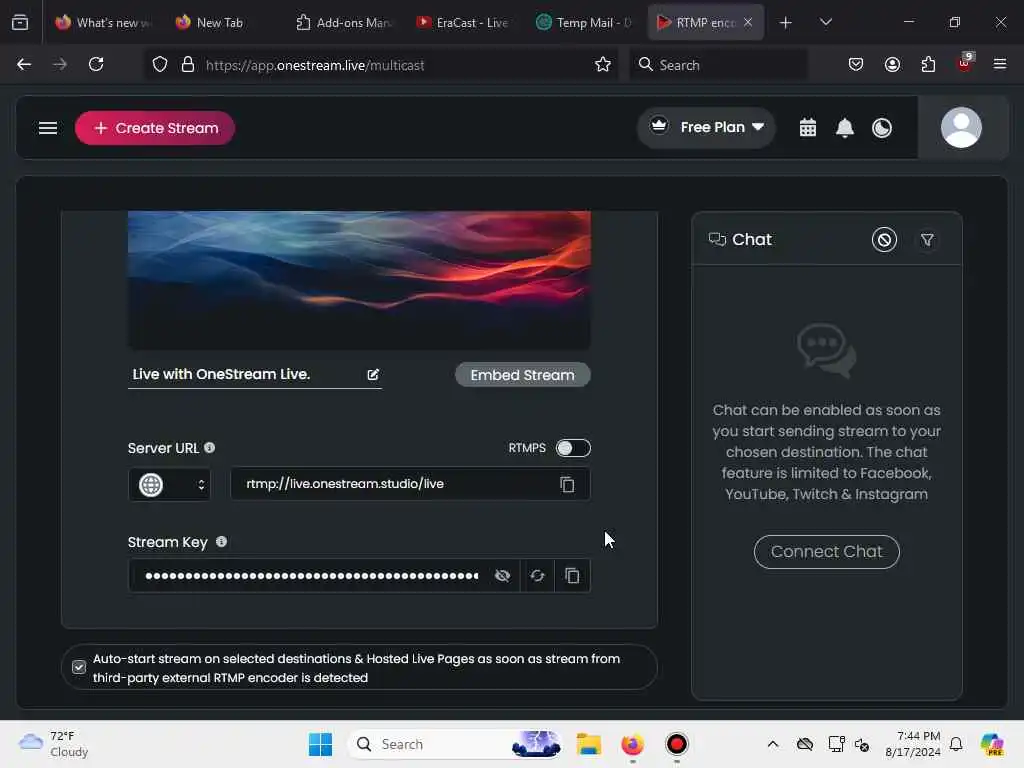
Task: List all tabs with chevron dropdown
Action: click(x=825, y=23)
